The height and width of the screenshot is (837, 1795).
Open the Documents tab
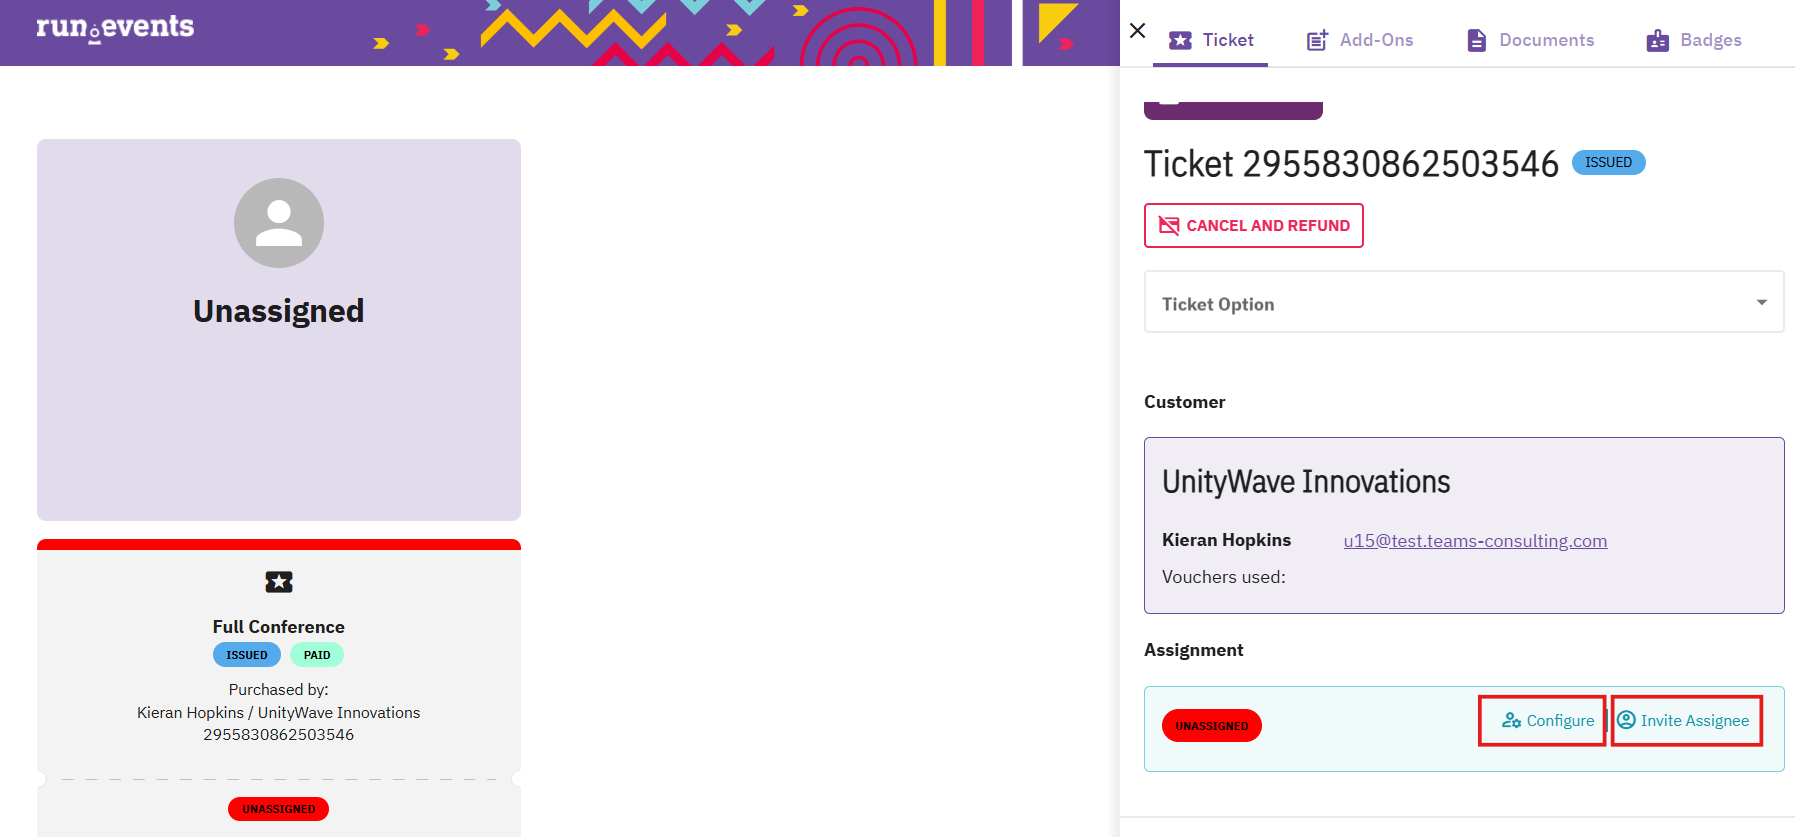(1546, 40)
